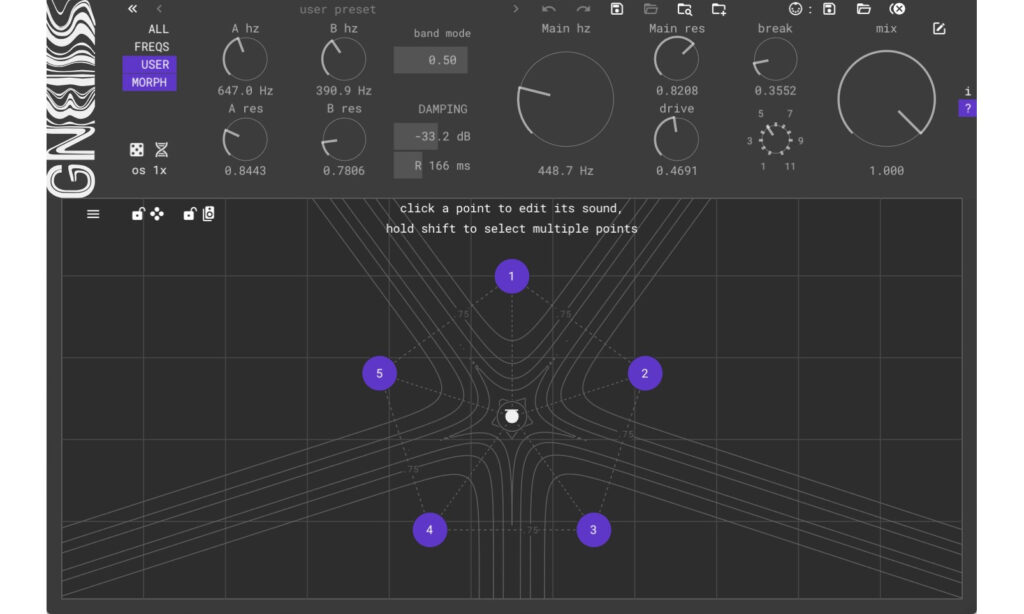Screen dimensions: 1024x614
Task: Click the B res knob
Action: coord(344,139)
